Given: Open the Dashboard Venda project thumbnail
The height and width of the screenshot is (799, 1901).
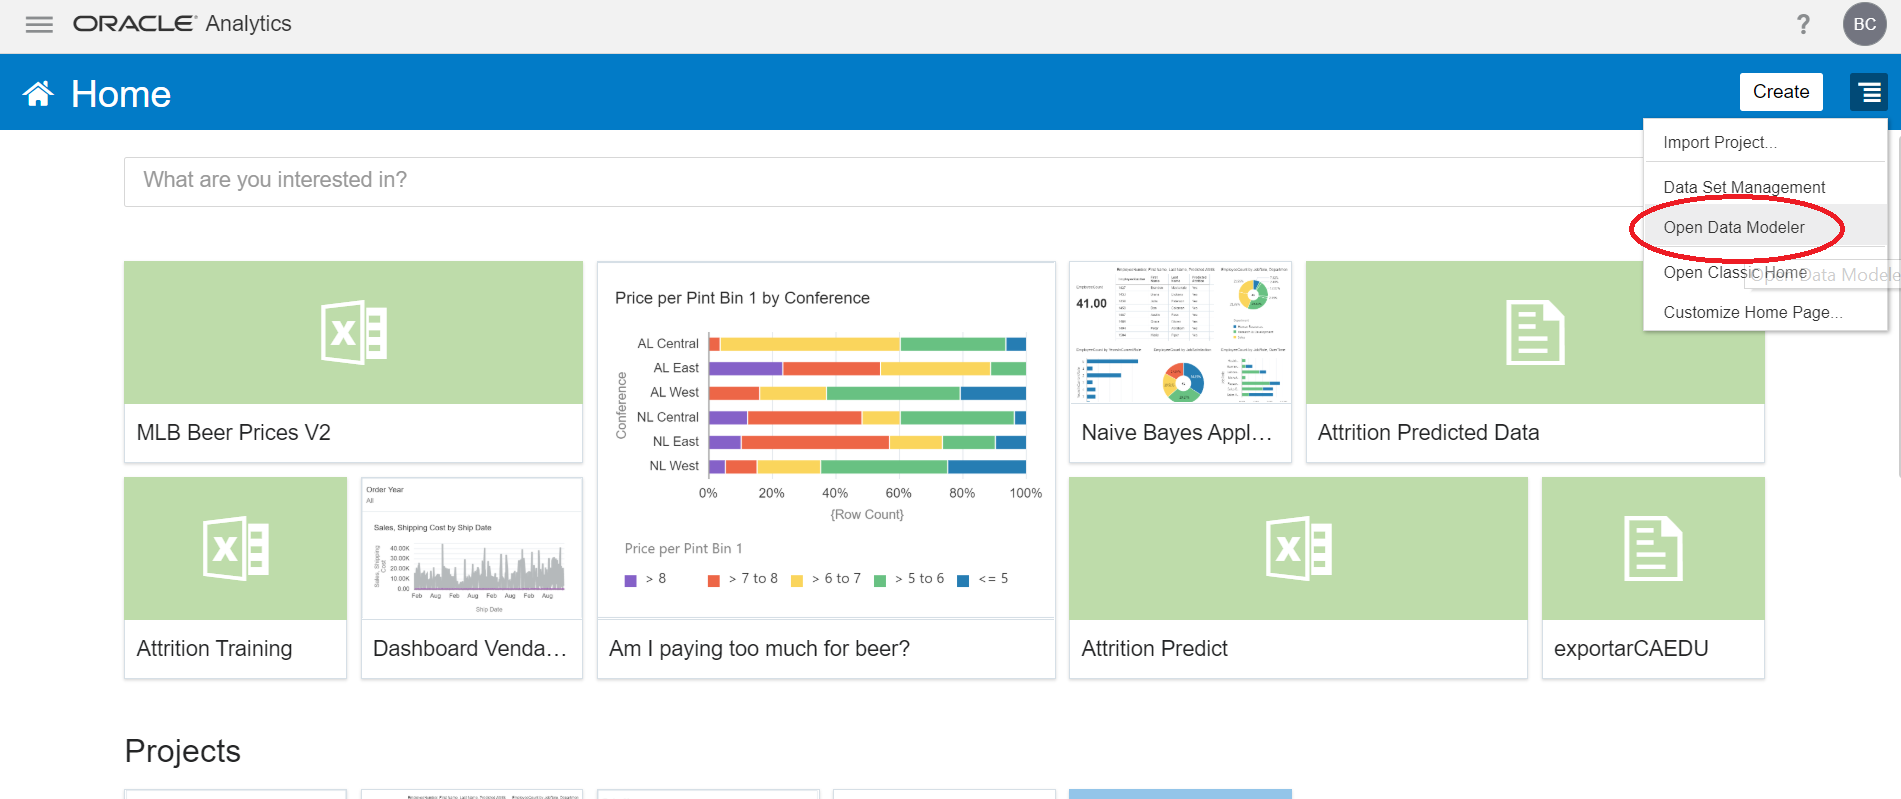Looking at the screenshot, I should point(471,548).
